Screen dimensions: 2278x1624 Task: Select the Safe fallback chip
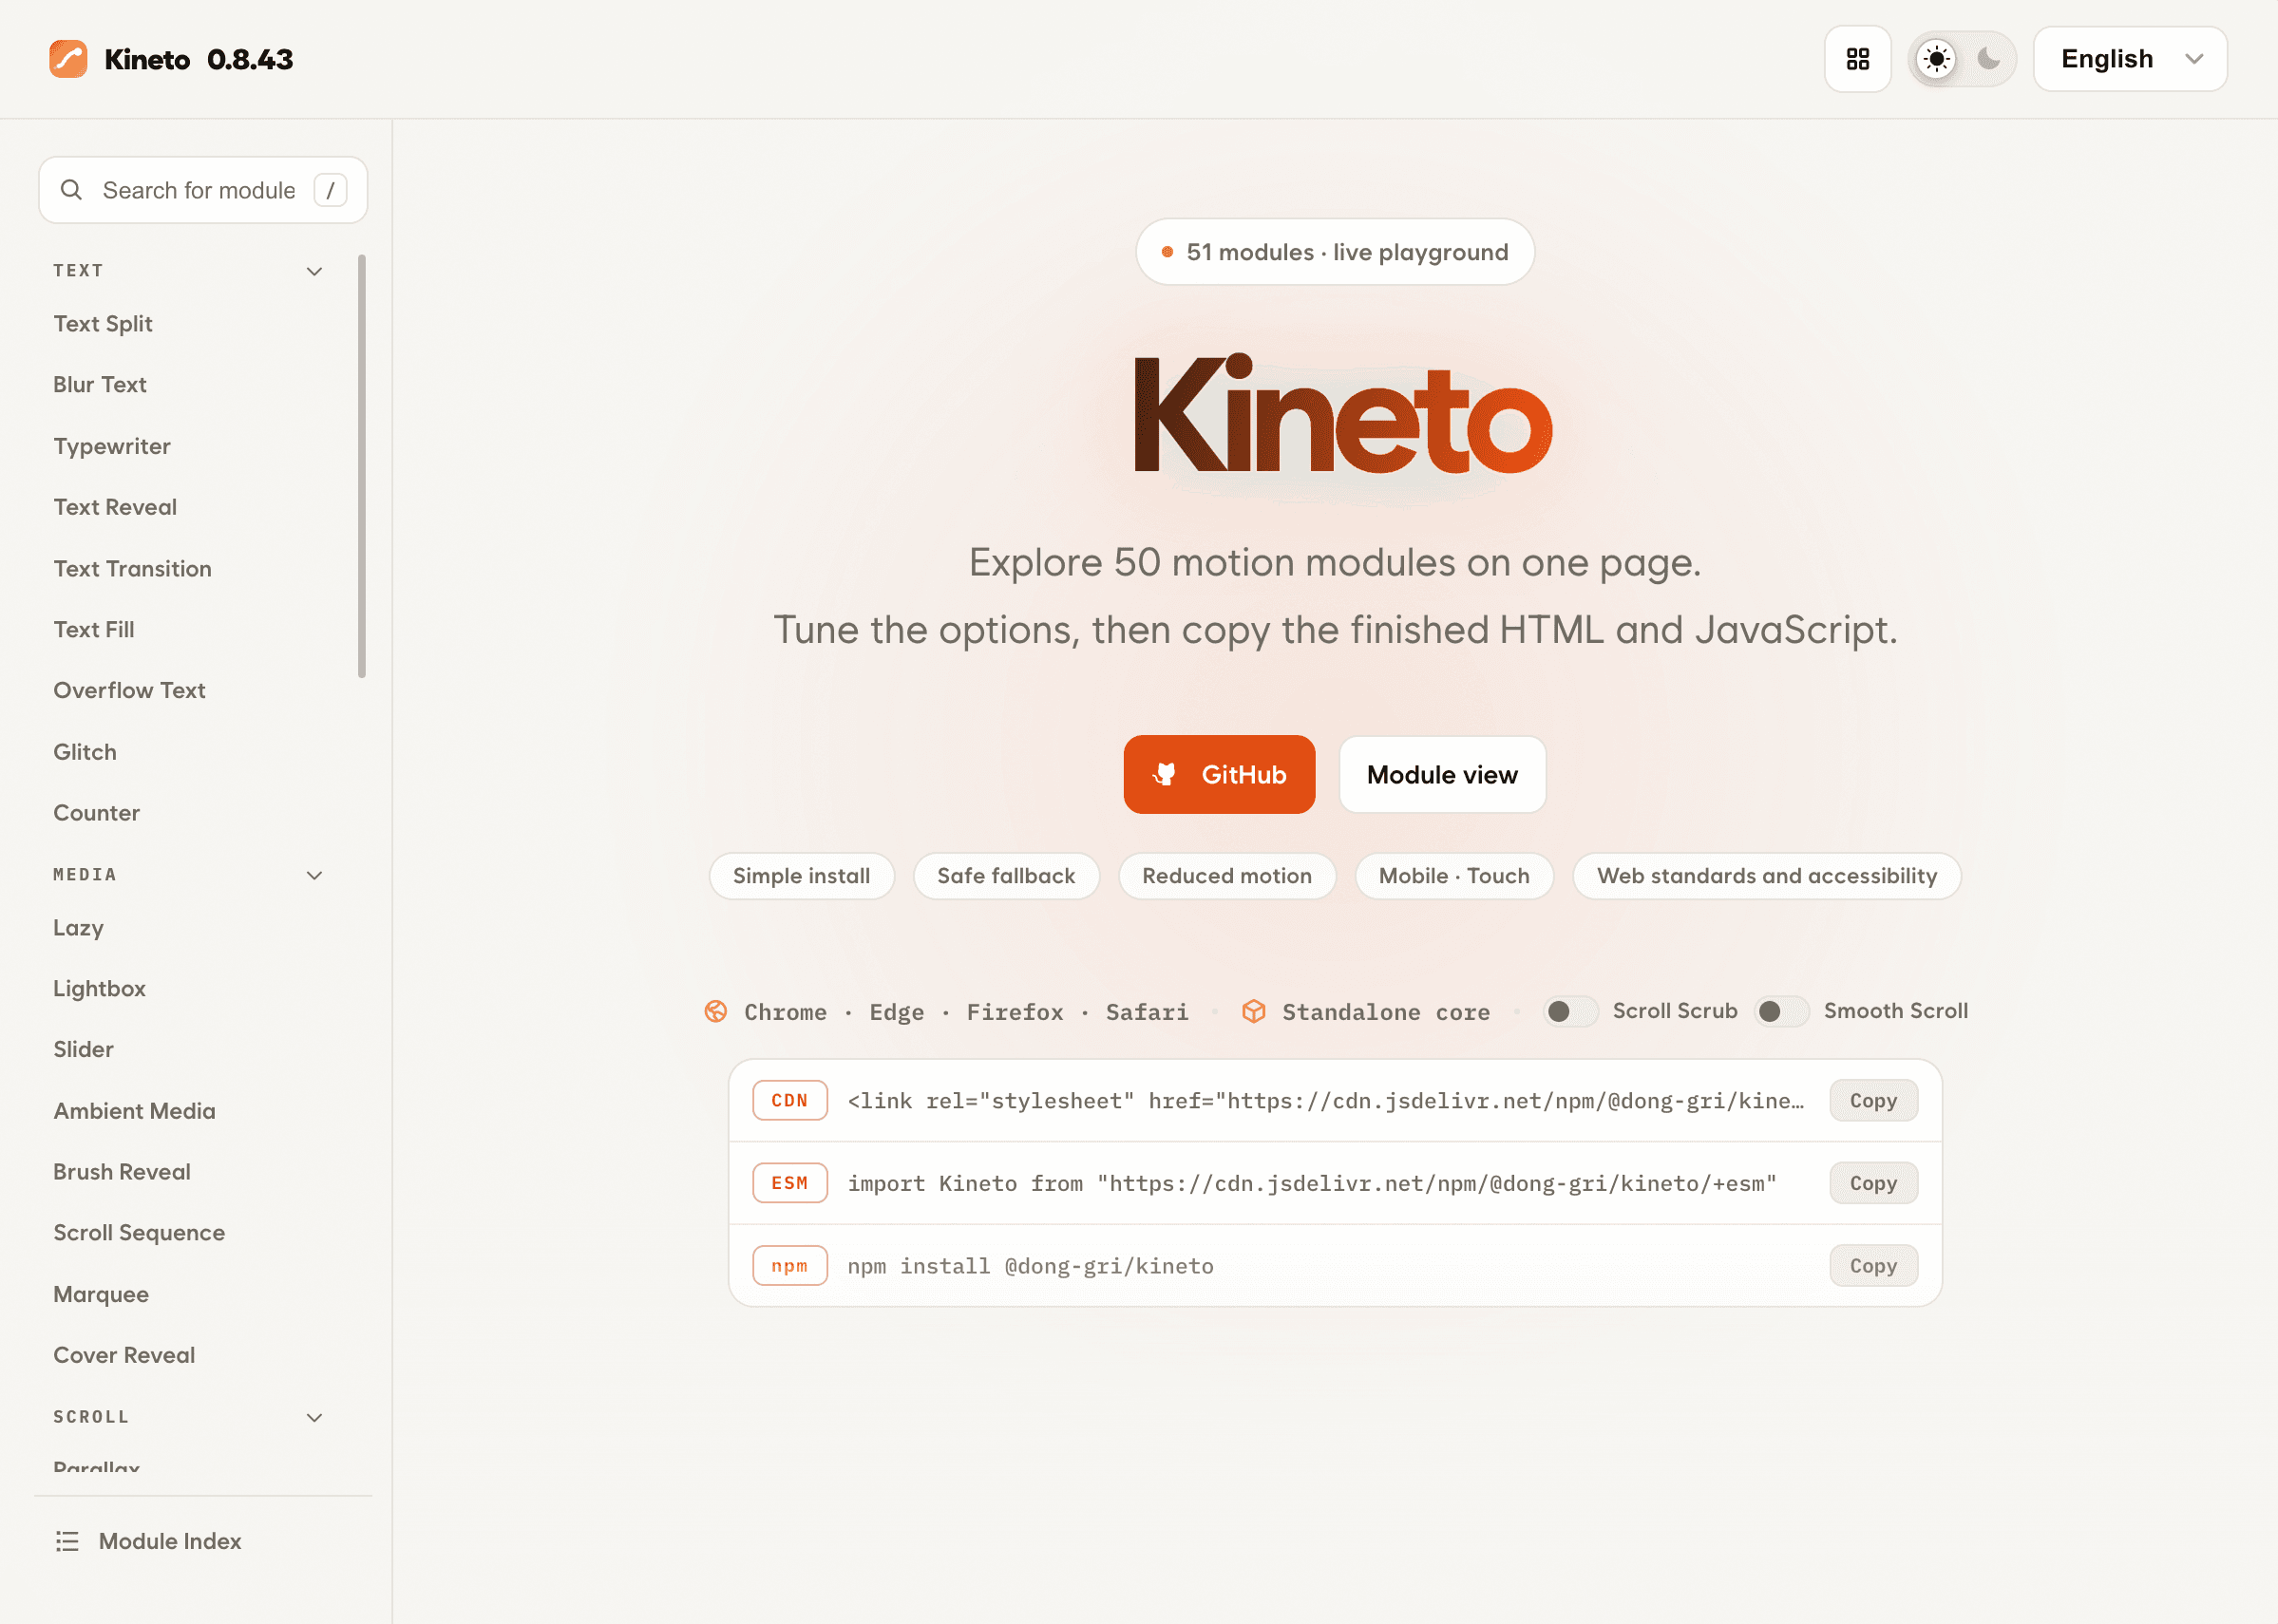click(x=1006, y=876)
